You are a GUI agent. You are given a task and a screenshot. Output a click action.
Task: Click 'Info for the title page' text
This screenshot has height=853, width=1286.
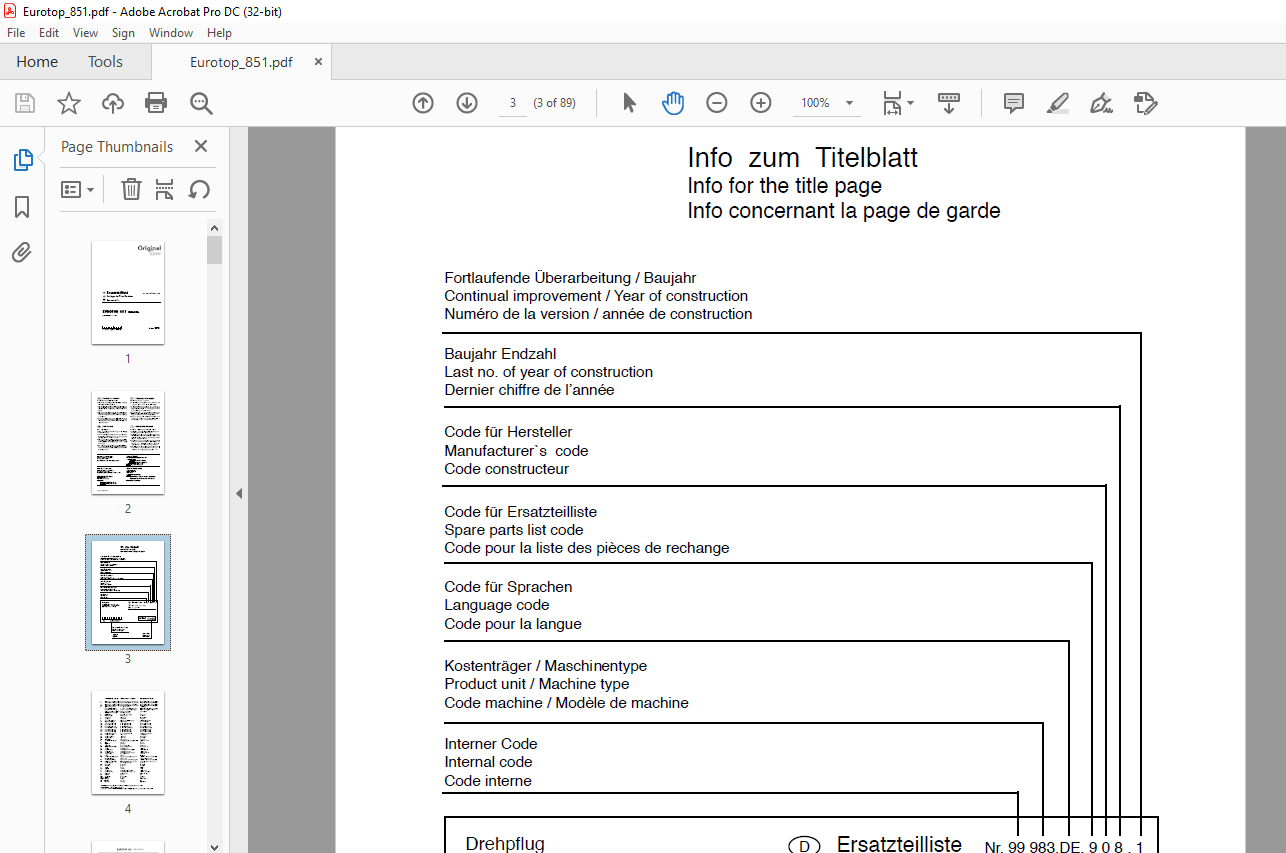tap(785, 186)
